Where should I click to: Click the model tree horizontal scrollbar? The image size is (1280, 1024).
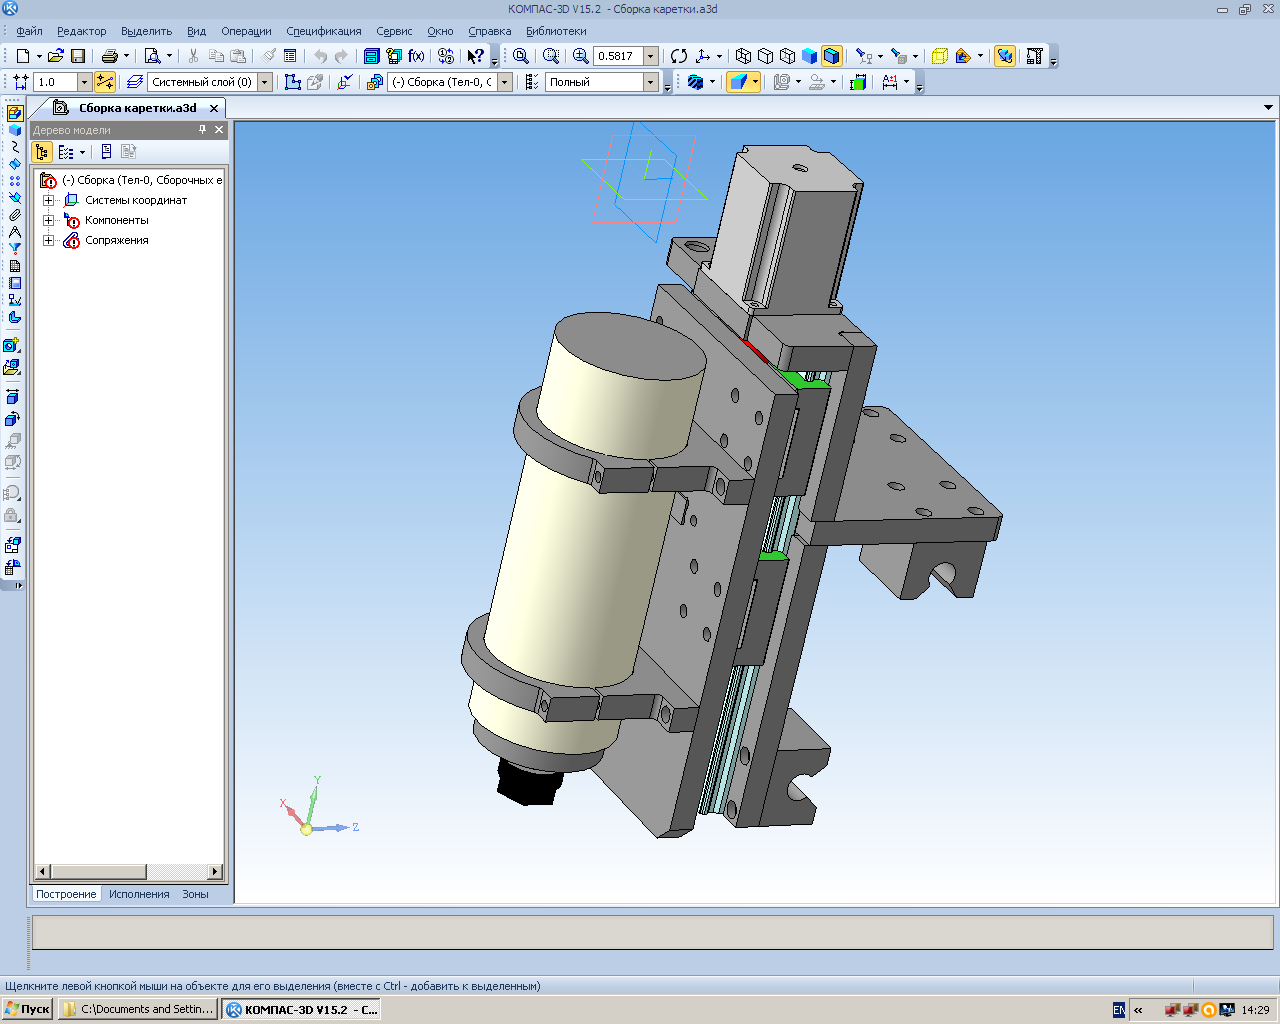98,871
